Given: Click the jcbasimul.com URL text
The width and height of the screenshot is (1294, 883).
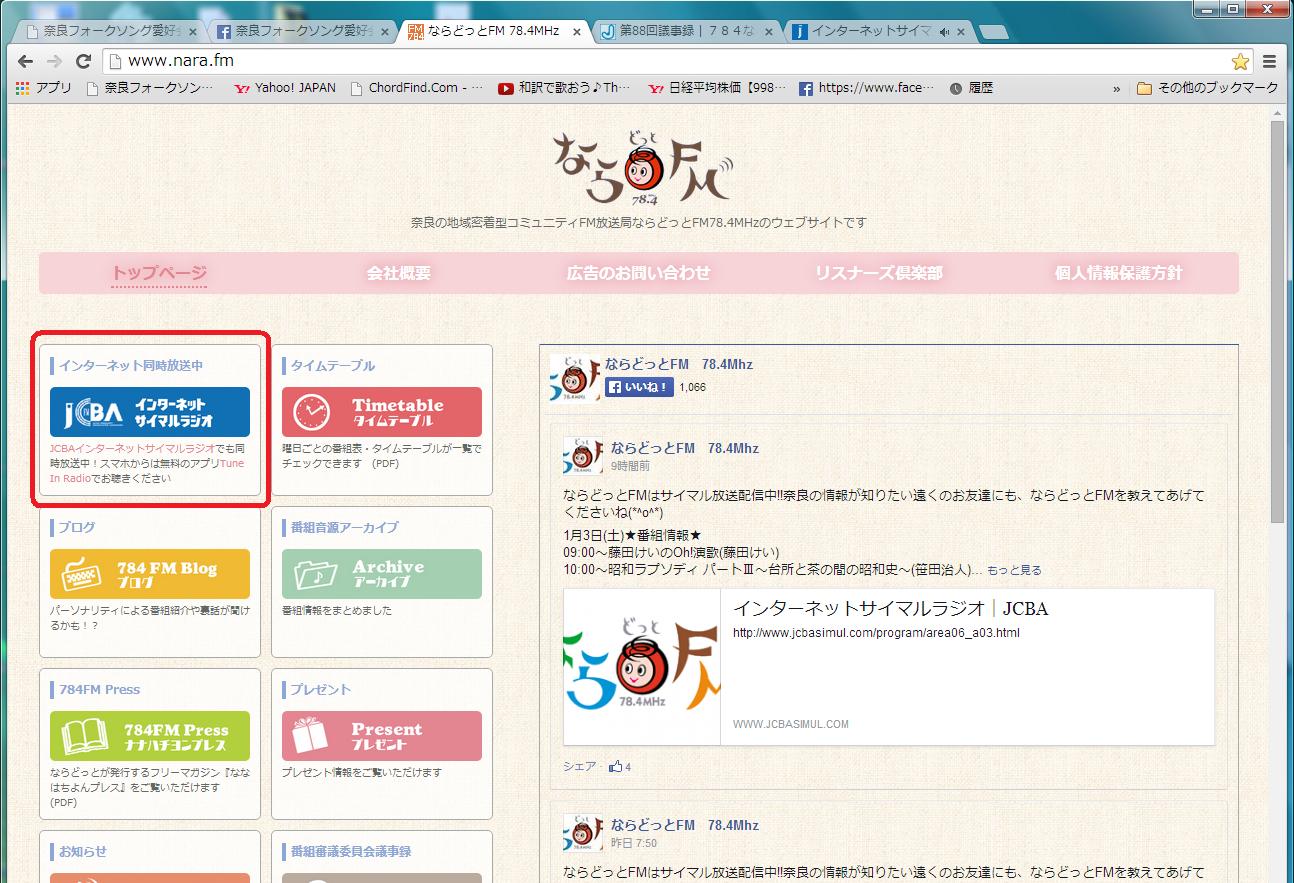Looking at the screenshot, I should 876,633.
